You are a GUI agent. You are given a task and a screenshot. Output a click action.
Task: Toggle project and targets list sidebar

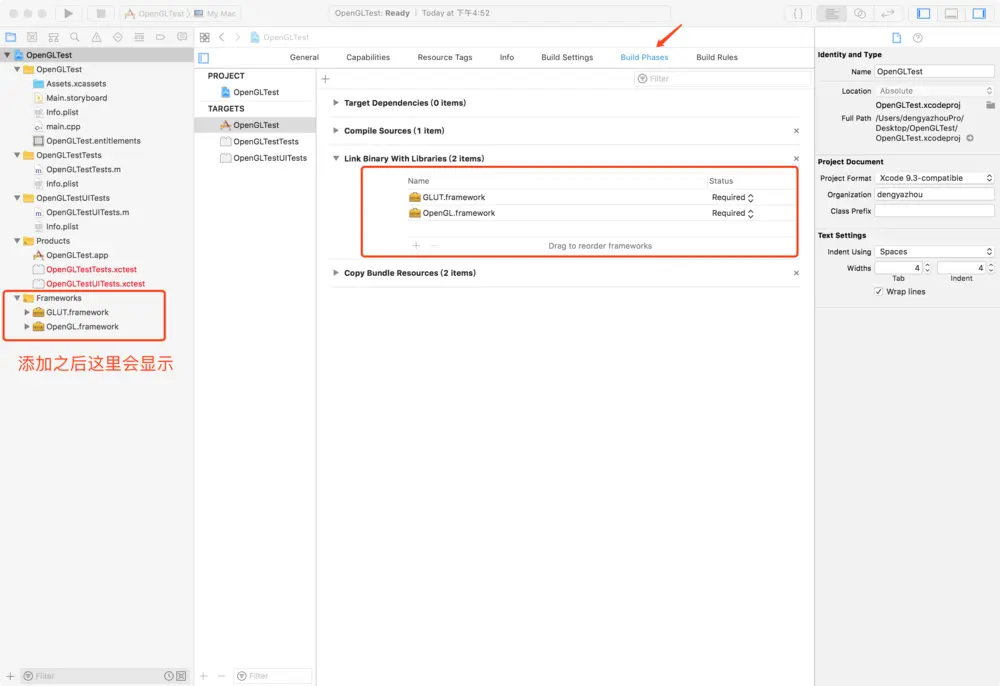(x=203, y=58)
